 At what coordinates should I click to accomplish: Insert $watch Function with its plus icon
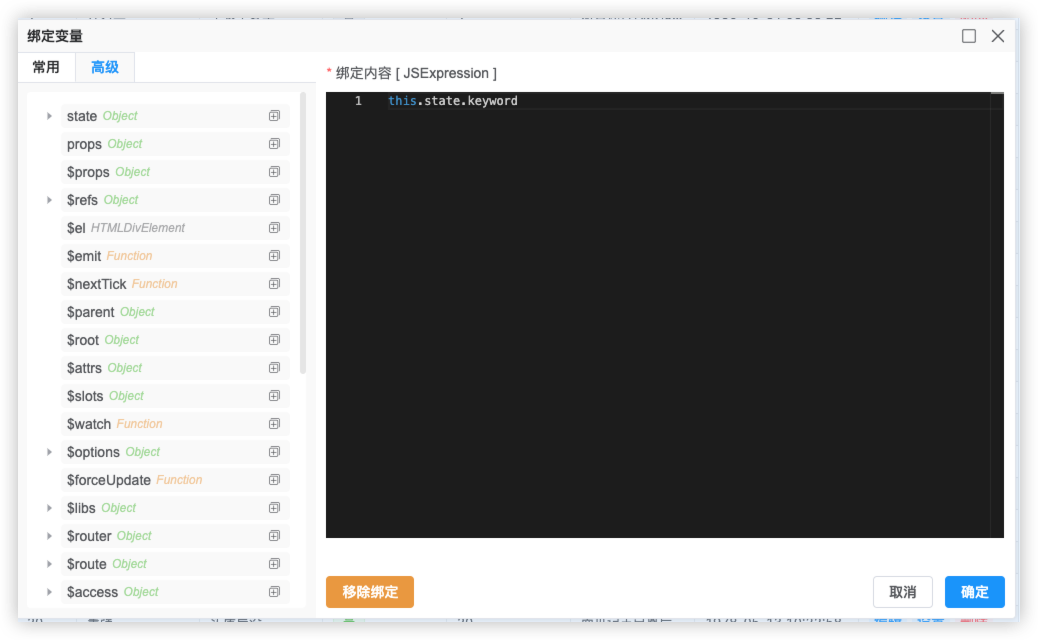pos(274,424)
